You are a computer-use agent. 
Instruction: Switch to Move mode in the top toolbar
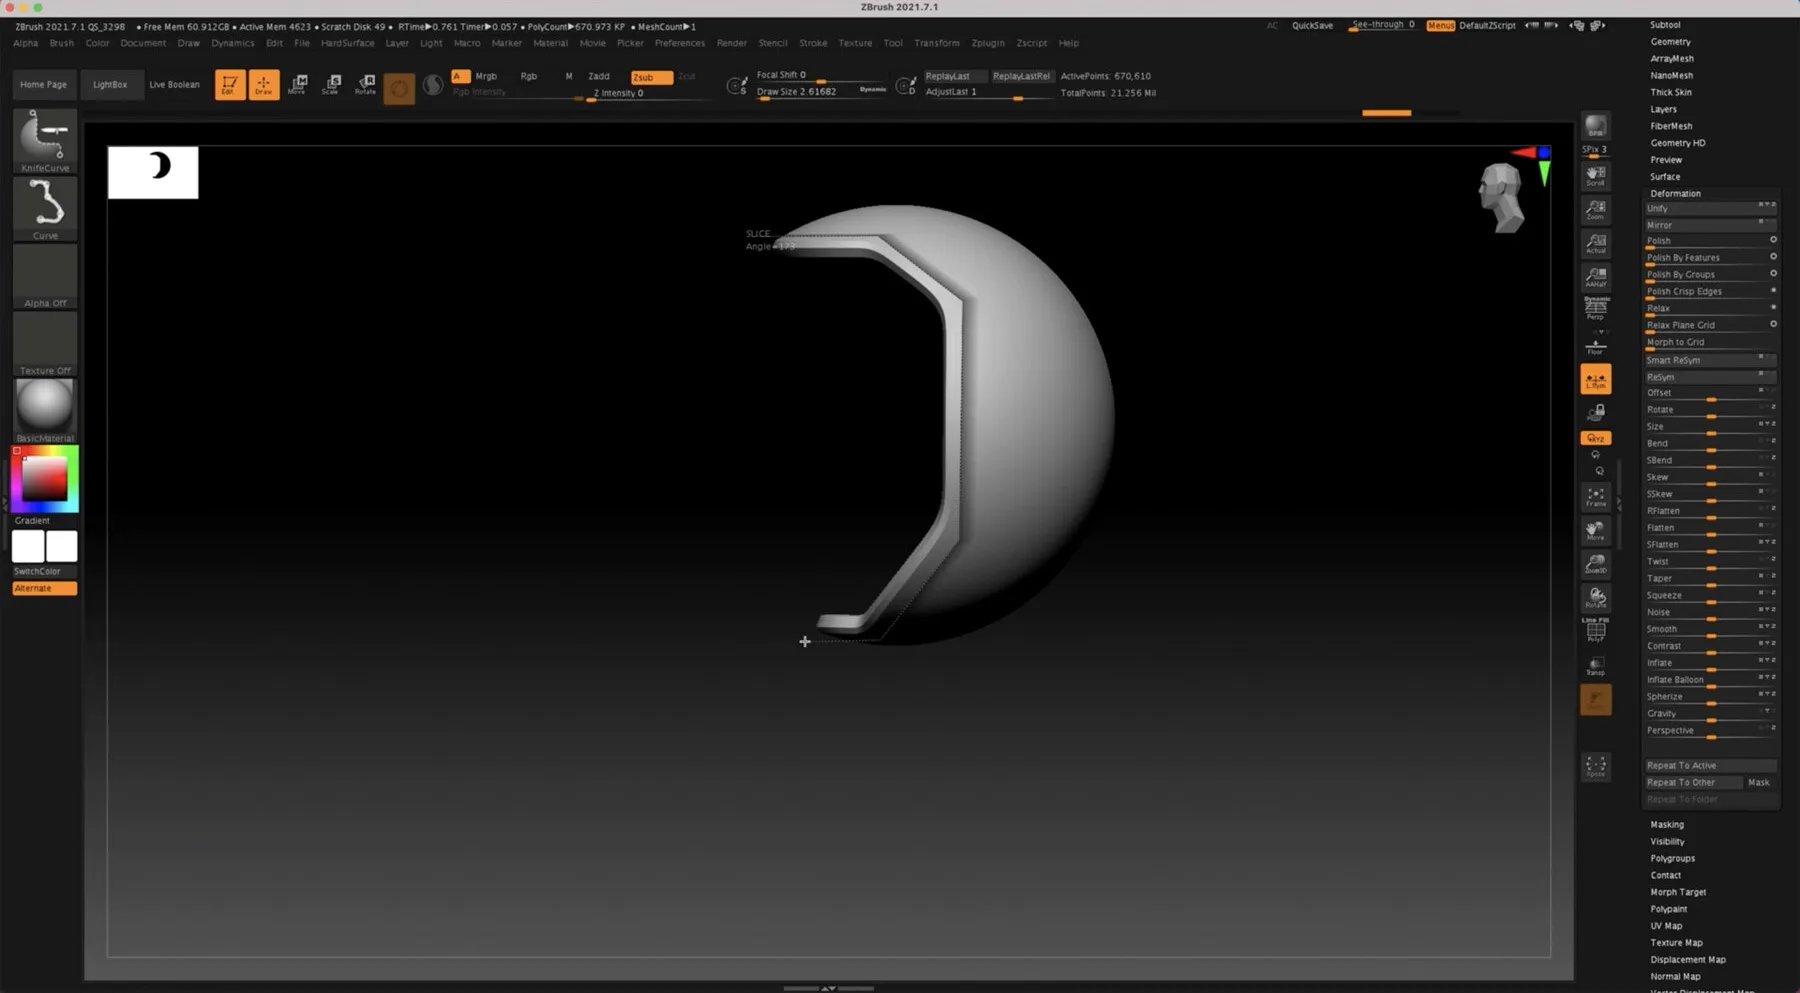coord(298,84)
